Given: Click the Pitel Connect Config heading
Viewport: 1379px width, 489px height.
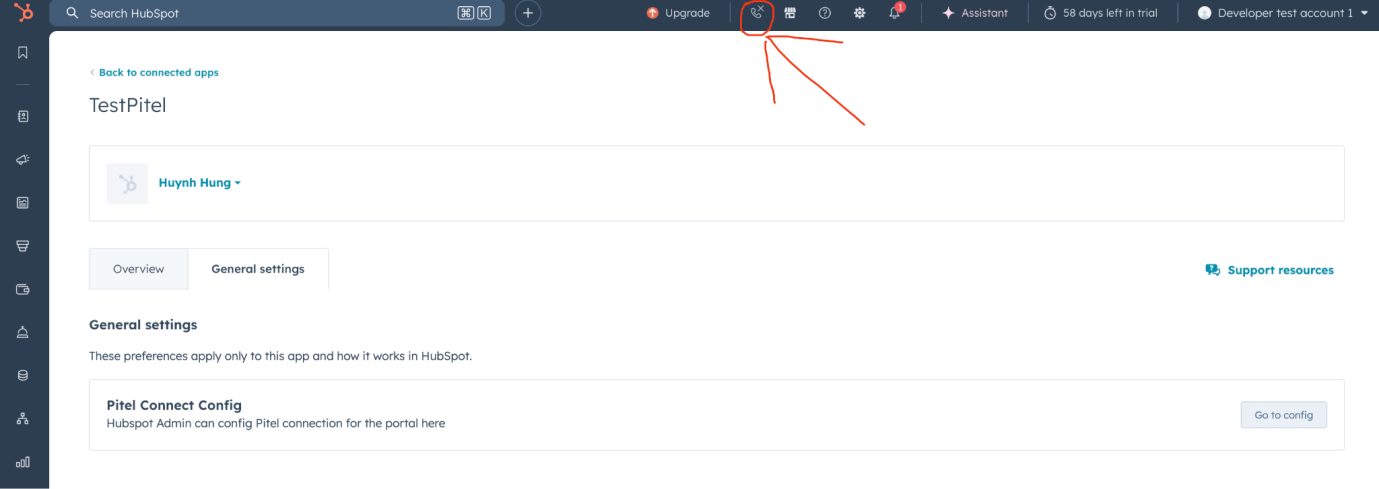Looking at the screenshot, I should click(174, 405).
